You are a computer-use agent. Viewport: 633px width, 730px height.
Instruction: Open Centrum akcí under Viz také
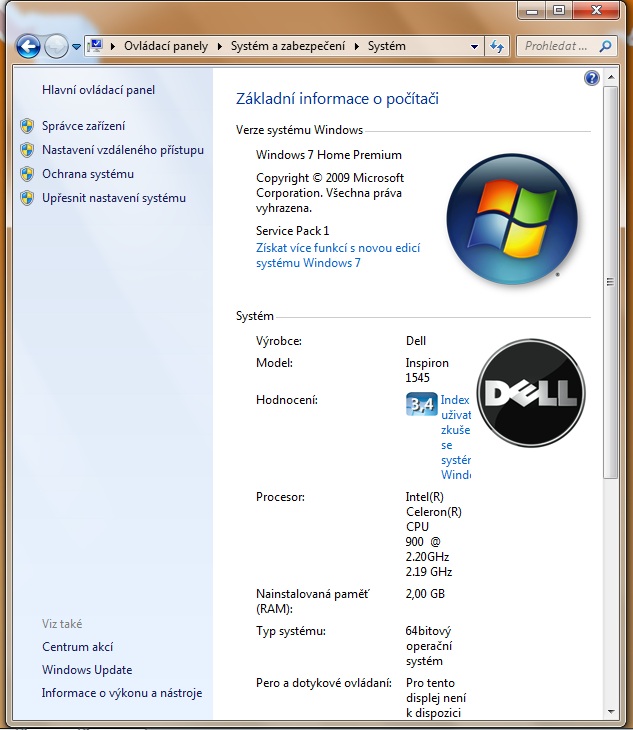tap(77, 647)
